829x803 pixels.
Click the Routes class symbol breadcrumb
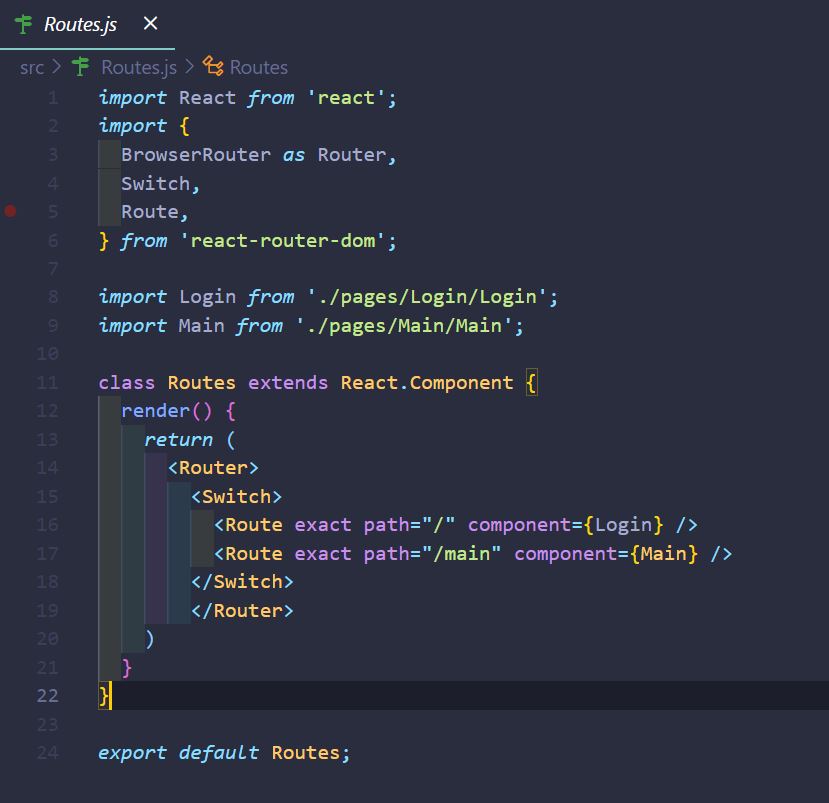[x=259, y=68]
